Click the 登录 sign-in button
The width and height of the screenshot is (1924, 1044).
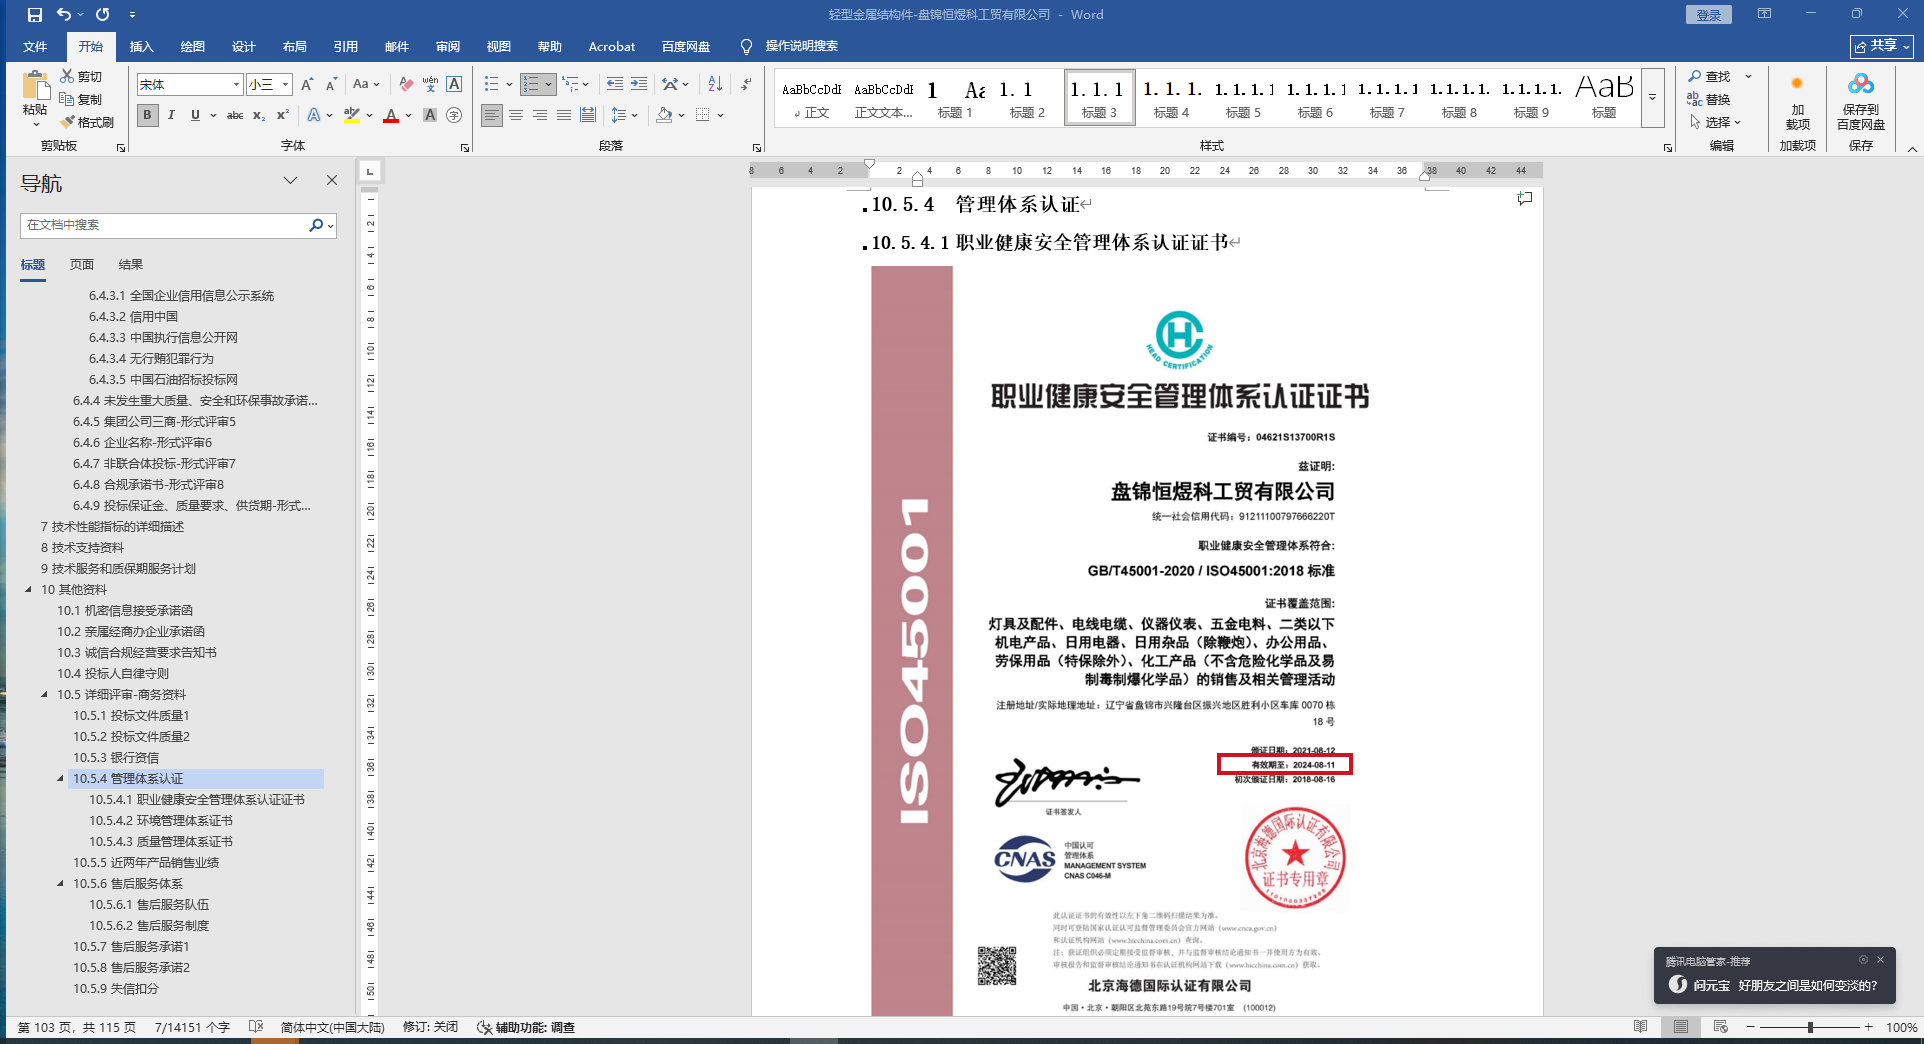(x=1708, y=15)
